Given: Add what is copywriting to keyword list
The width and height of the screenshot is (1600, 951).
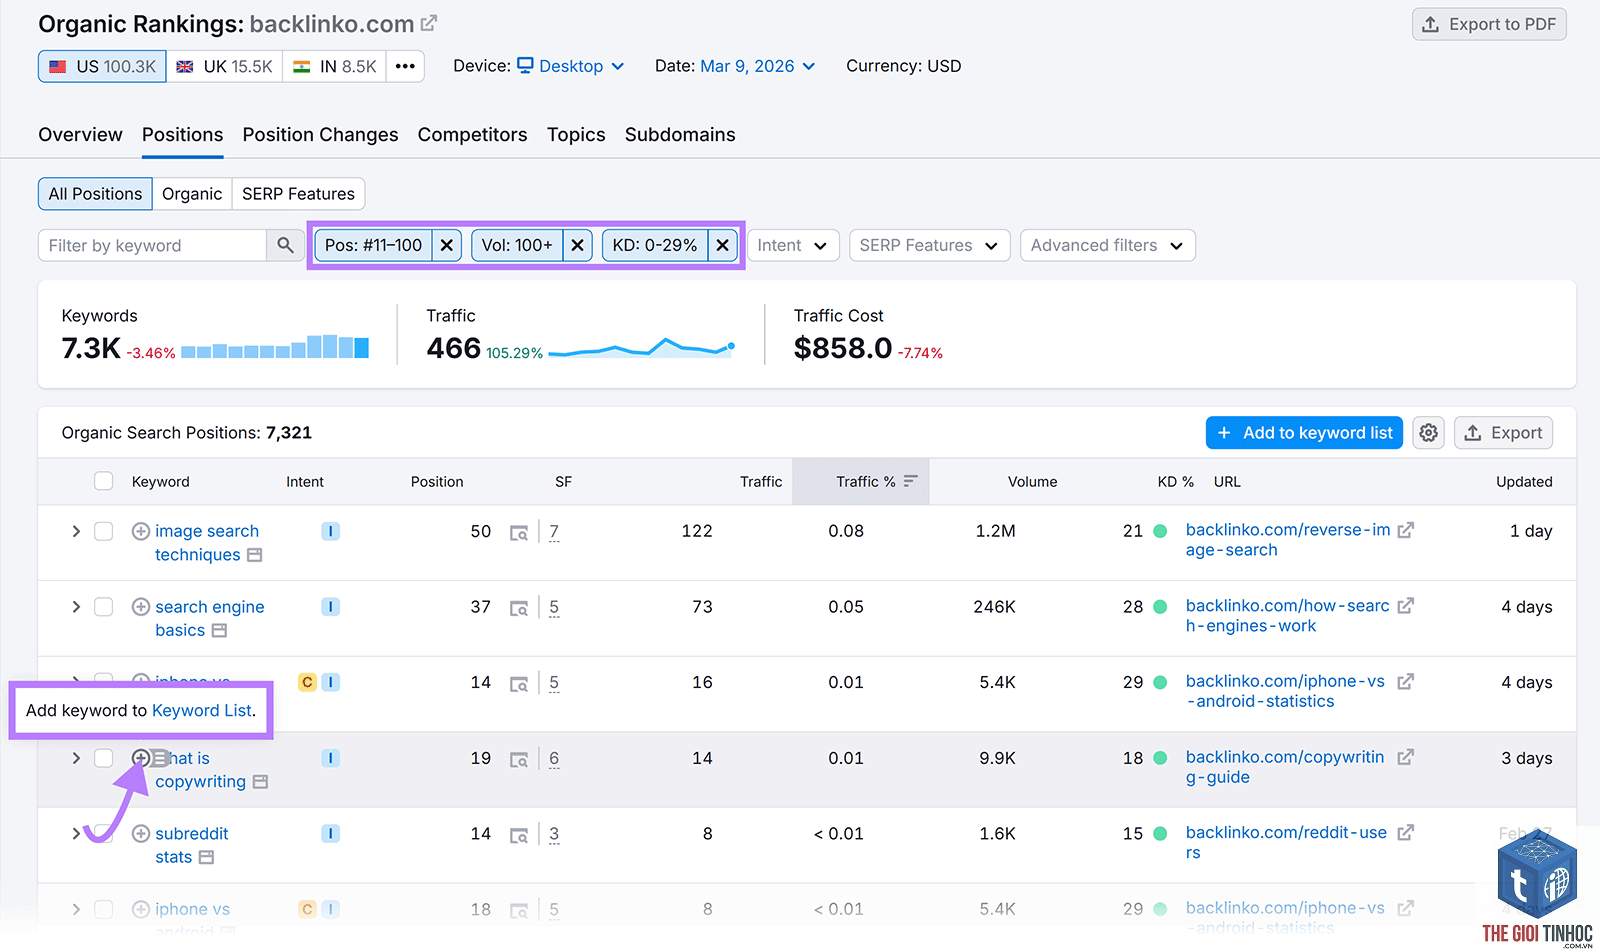Looking at the screenshot, I should (x=141, y=758).
